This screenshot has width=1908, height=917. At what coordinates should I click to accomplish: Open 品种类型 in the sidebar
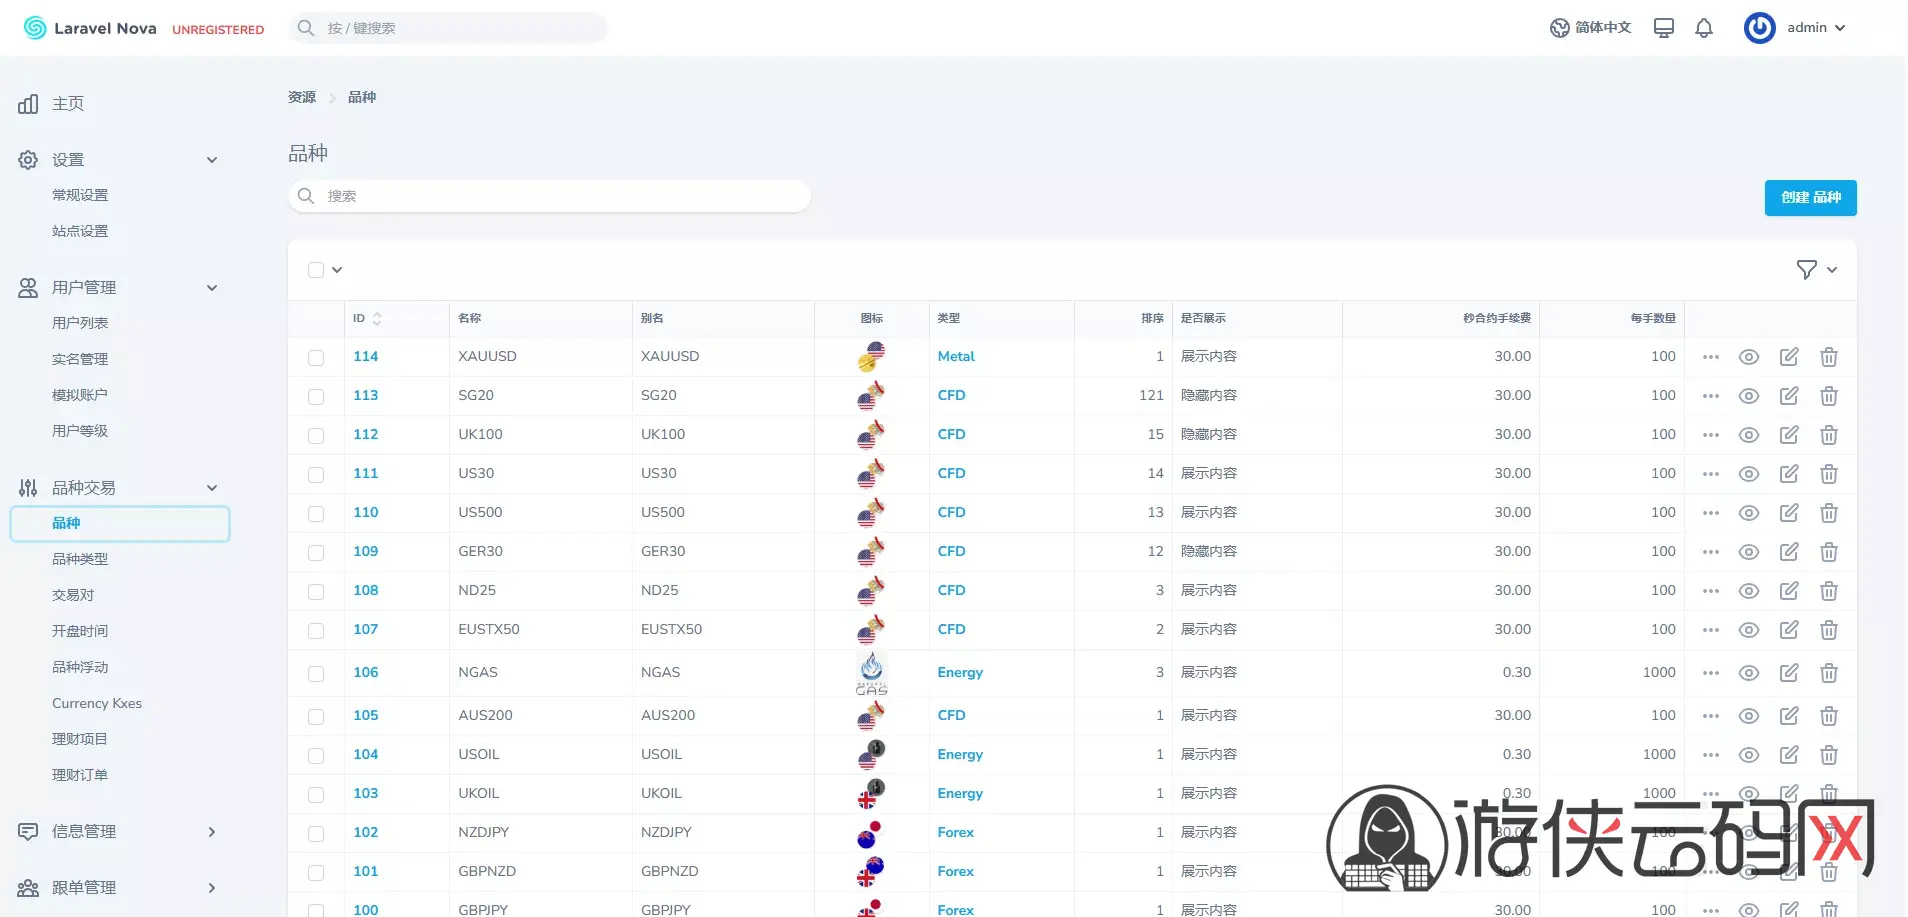tap(80, 559)
